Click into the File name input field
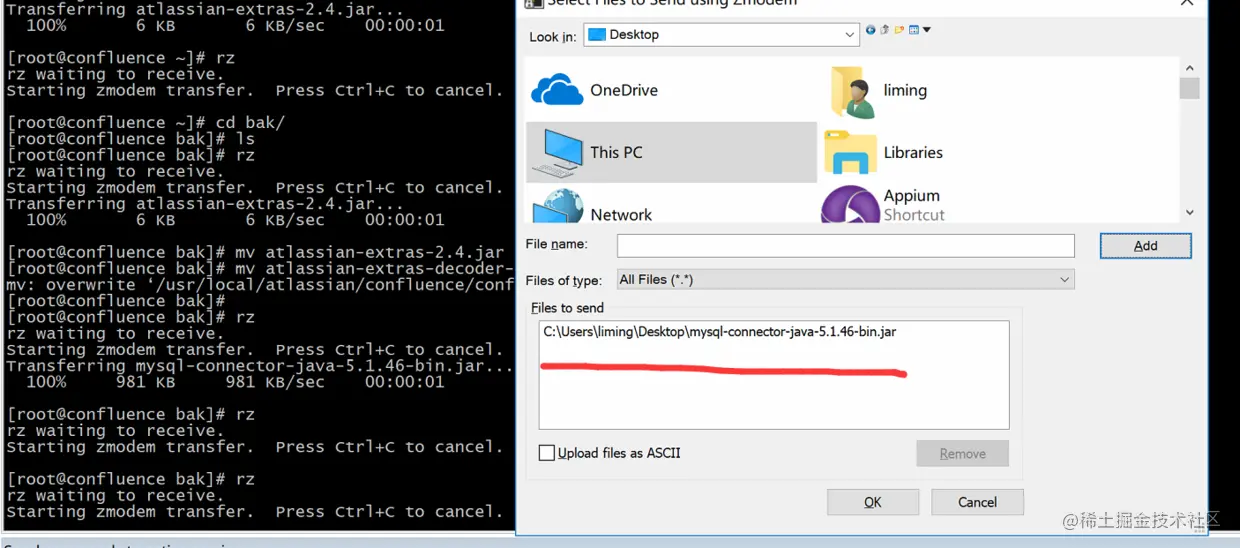1240x548 pixels. click(x=846, y=245)
